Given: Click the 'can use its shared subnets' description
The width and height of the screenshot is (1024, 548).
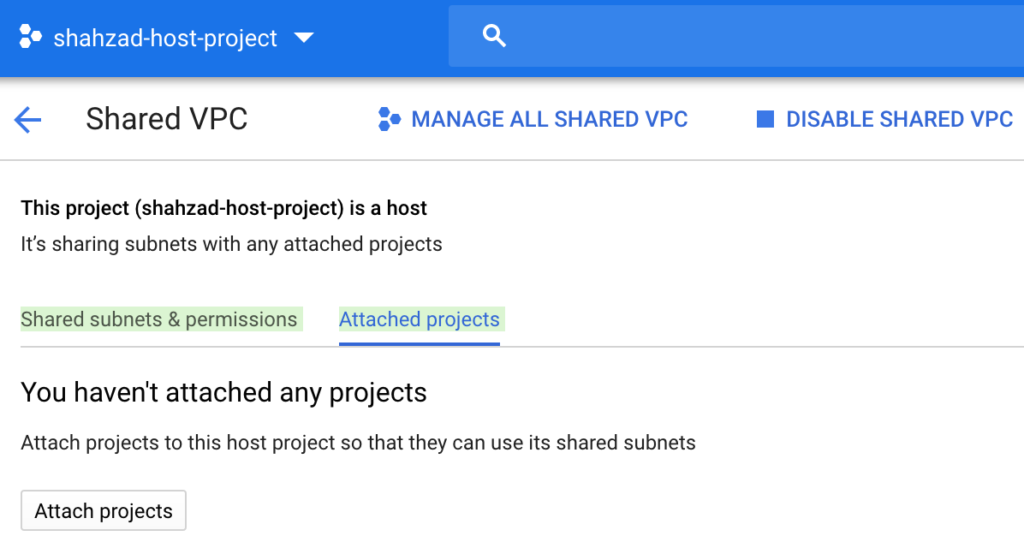Looking at the screenshot, I should click(x=358, y=443).
